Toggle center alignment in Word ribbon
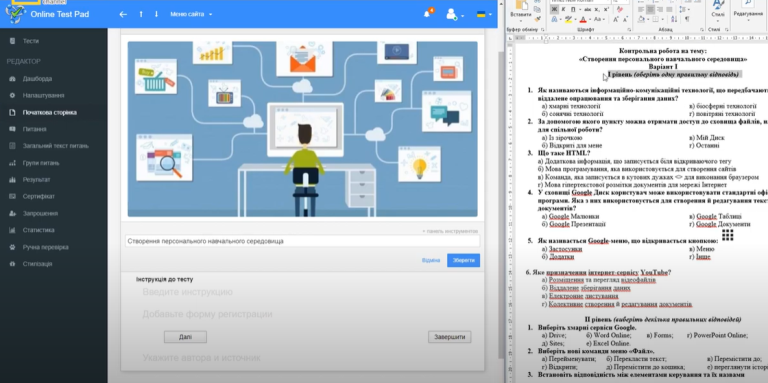 point(650,9)
